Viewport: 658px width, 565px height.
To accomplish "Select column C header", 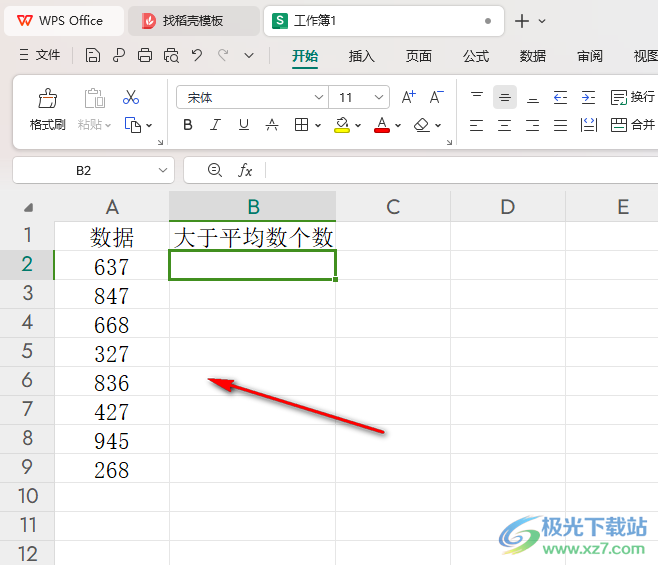I will pyautogui.click(x=393, y=207).
